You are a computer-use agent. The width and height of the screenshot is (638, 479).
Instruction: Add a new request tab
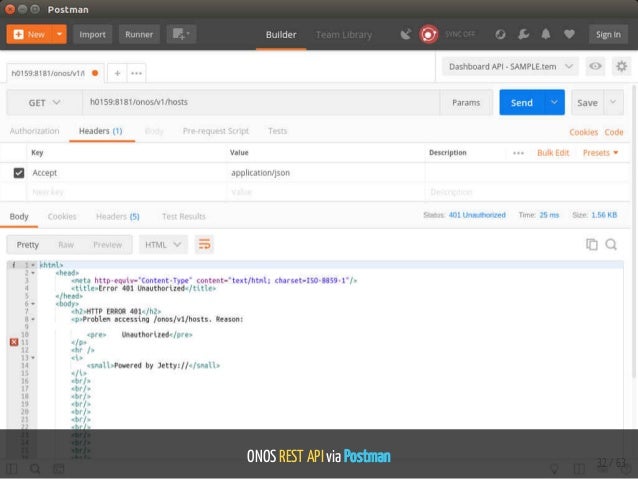click(x=117, y=73)
